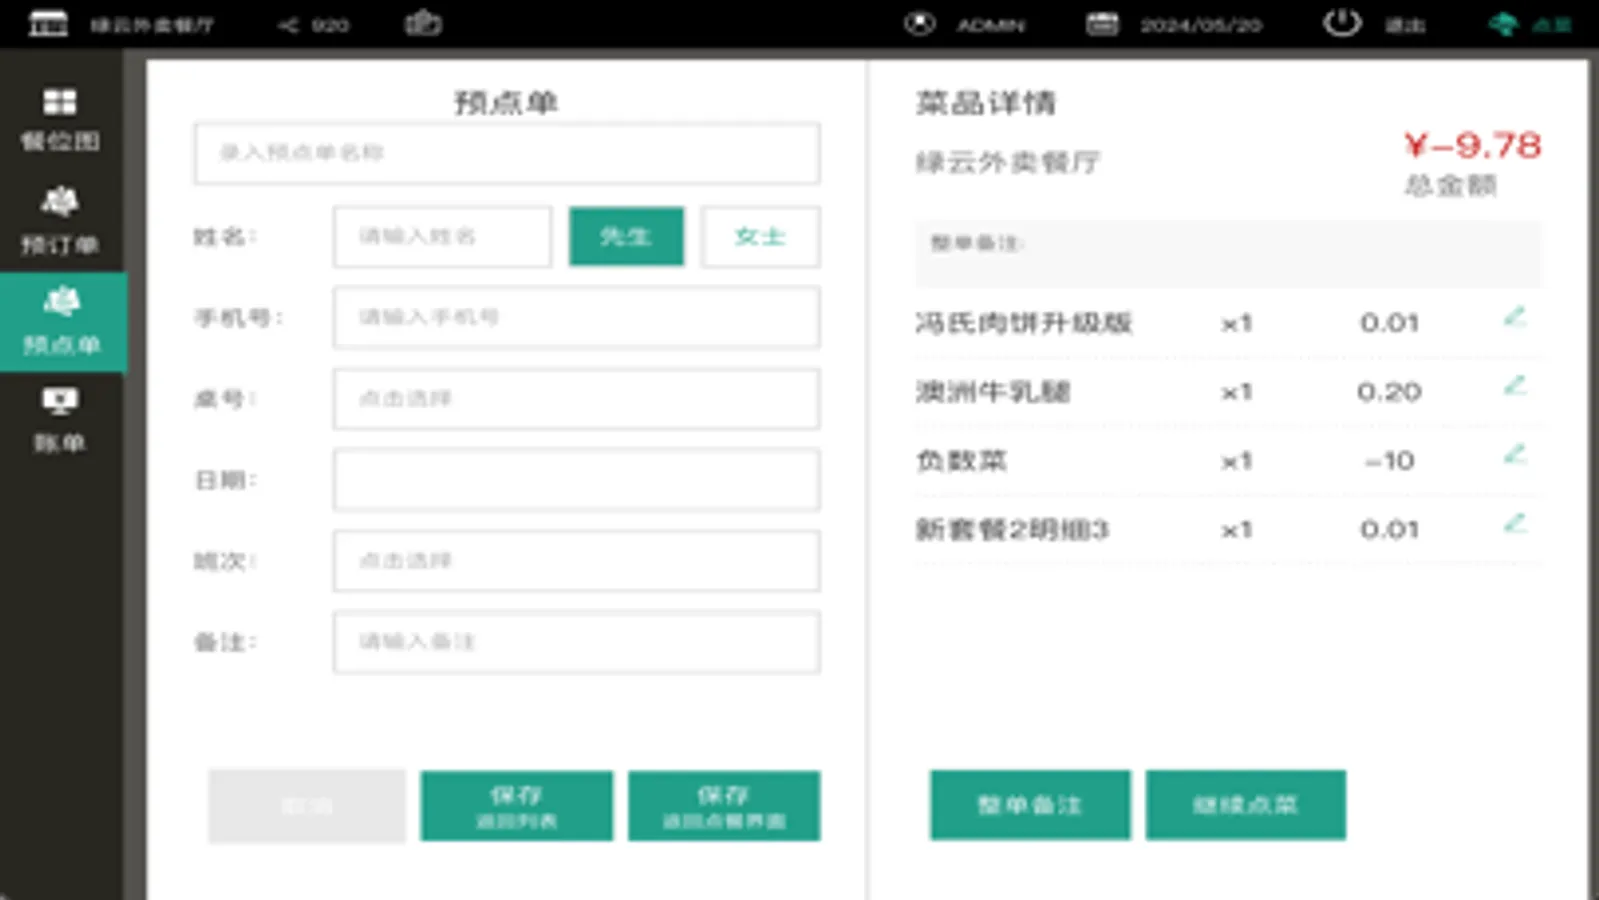Click the 澳洲牛乳腿 dish name
The width and height of the screenshot is (1599, 900).
(993, 392)
